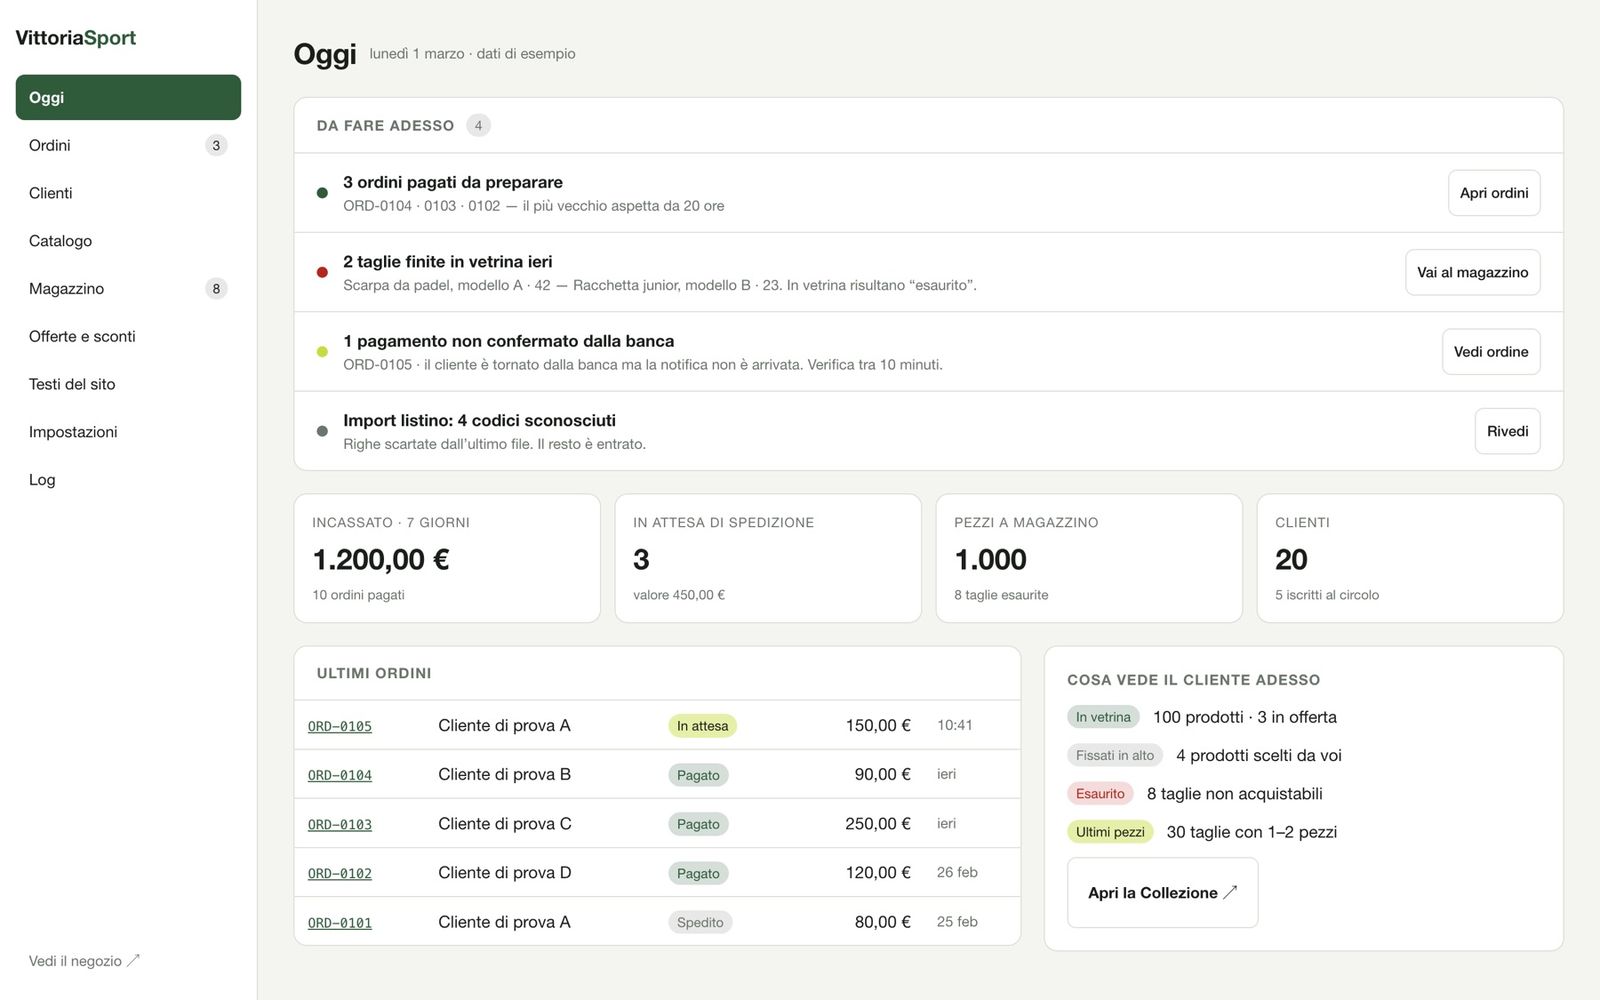Open the Catalogo sidebar page

[x=128, y=241]
